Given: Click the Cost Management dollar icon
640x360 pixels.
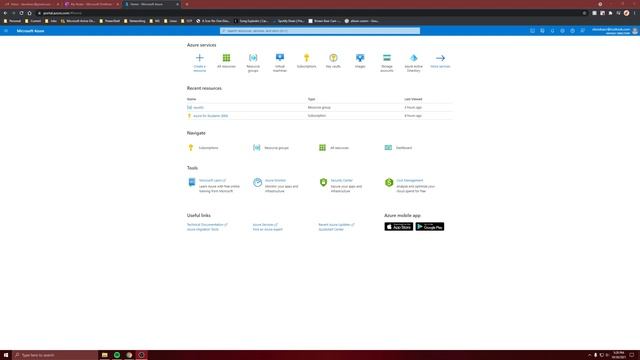Looking at the screenshot, I should [x=389, y=182].
